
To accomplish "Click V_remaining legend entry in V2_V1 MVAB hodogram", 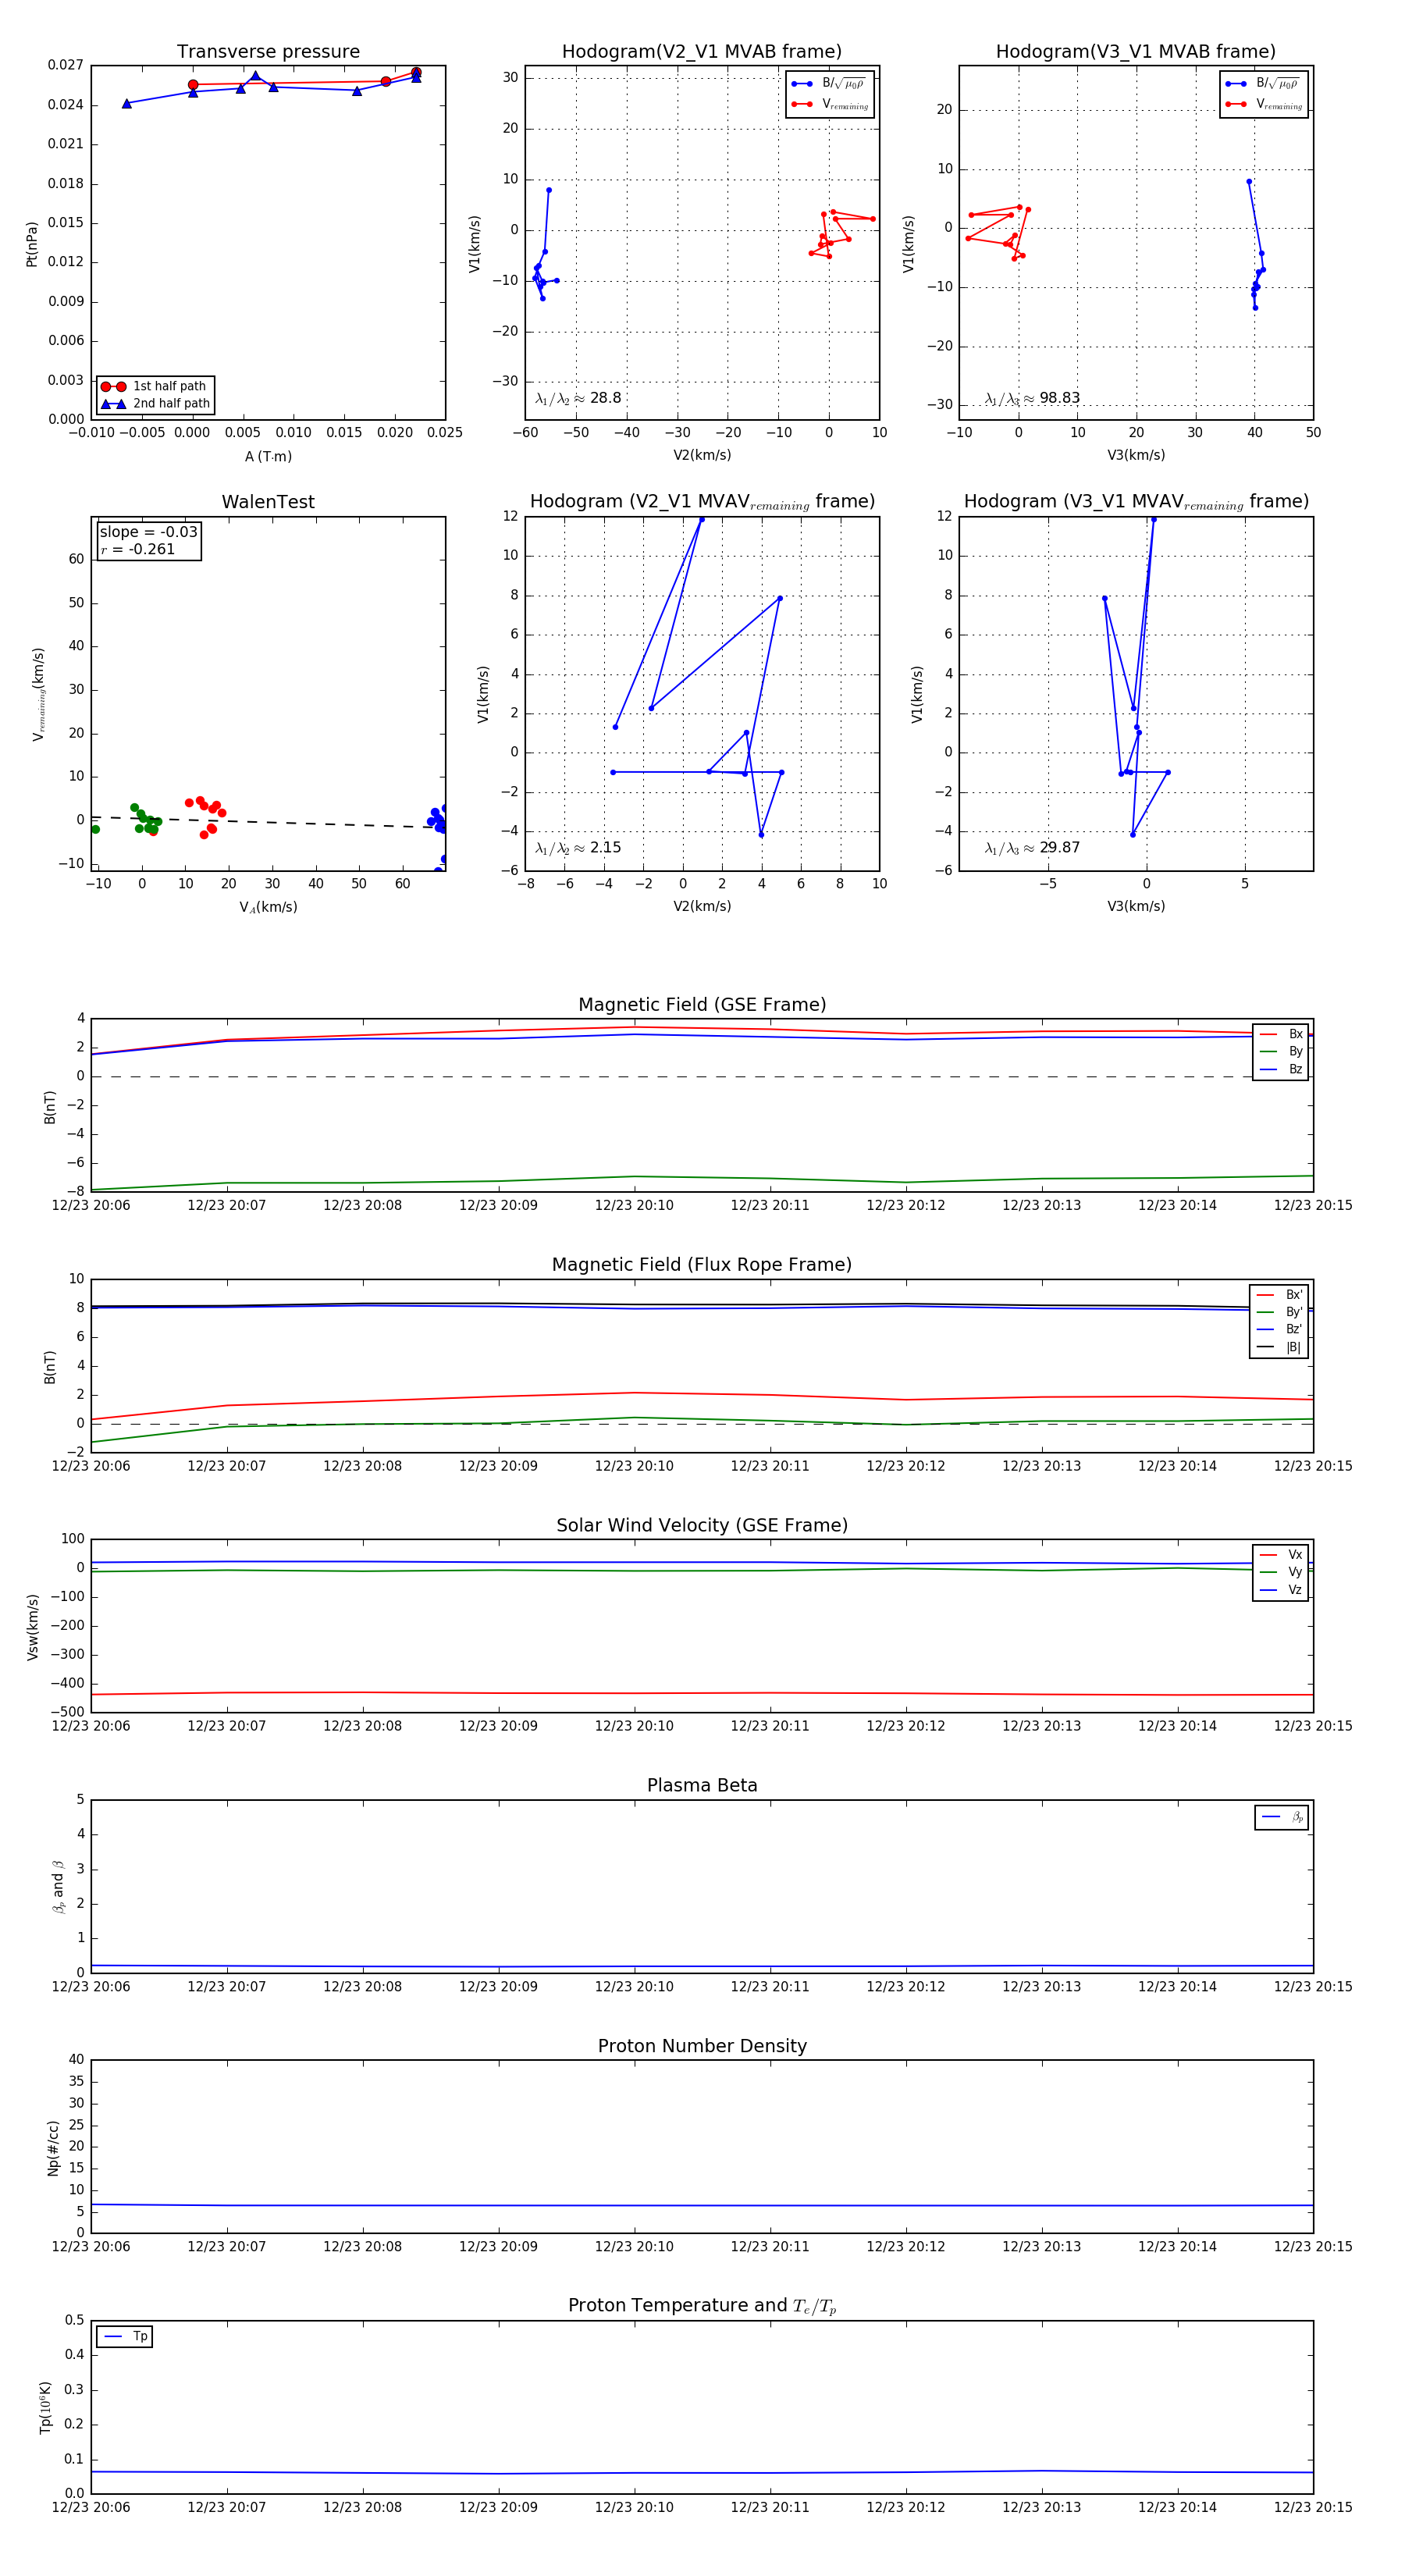I will click(830, 104).
